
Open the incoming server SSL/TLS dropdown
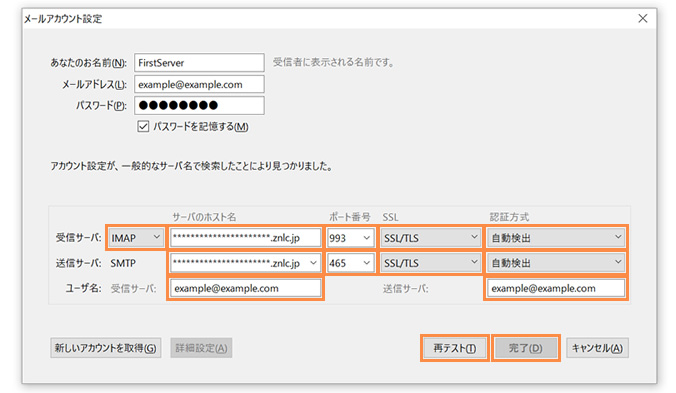tap(431, 238)
